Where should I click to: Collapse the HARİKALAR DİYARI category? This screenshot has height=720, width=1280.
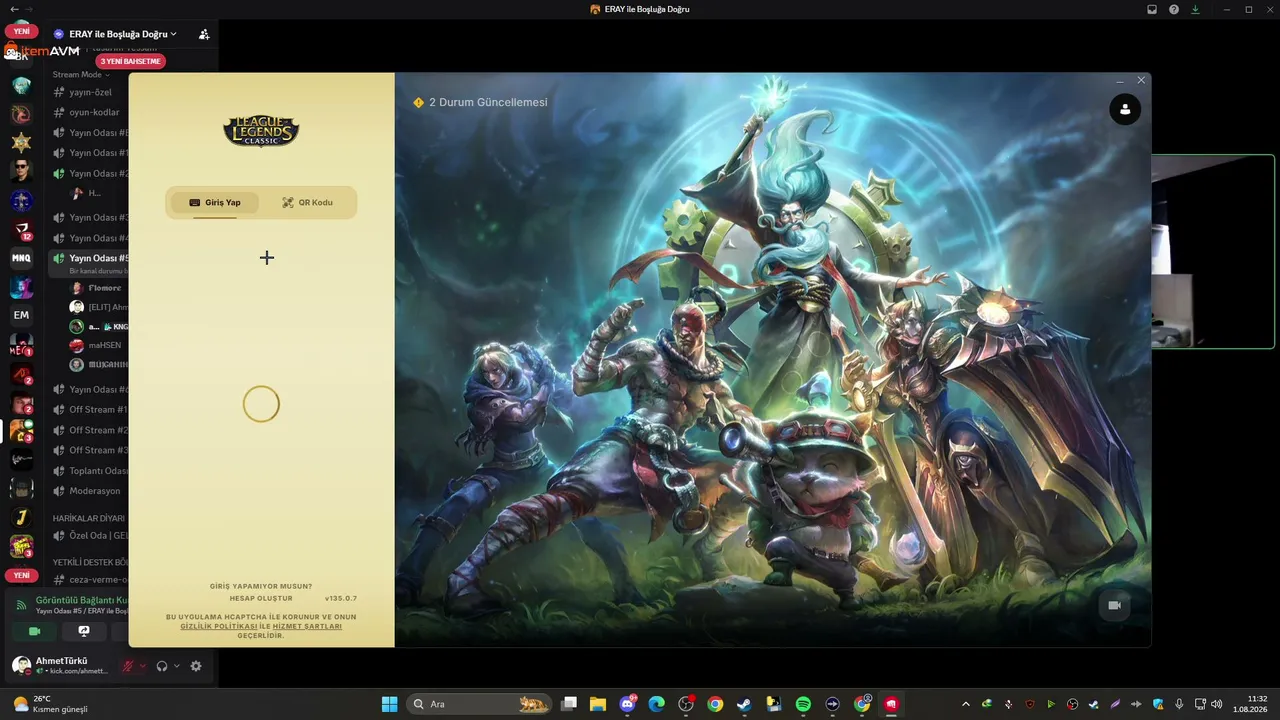pos(89,518)
